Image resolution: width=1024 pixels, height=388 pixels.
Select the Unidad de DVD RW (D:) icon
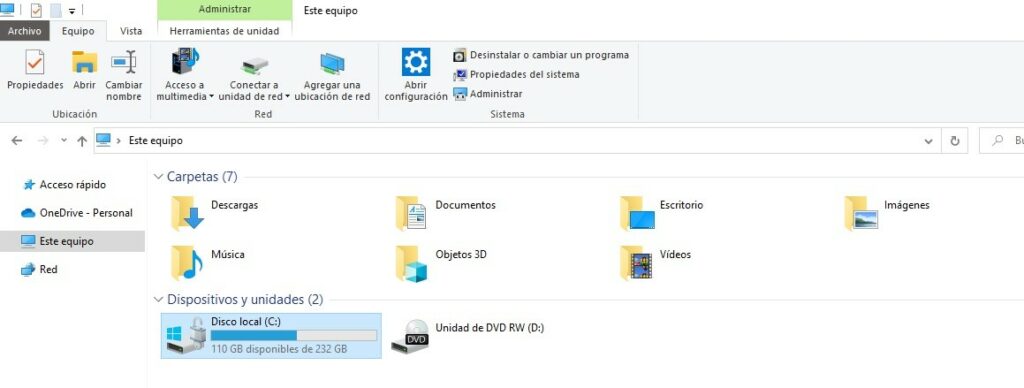tap(410, 336)
